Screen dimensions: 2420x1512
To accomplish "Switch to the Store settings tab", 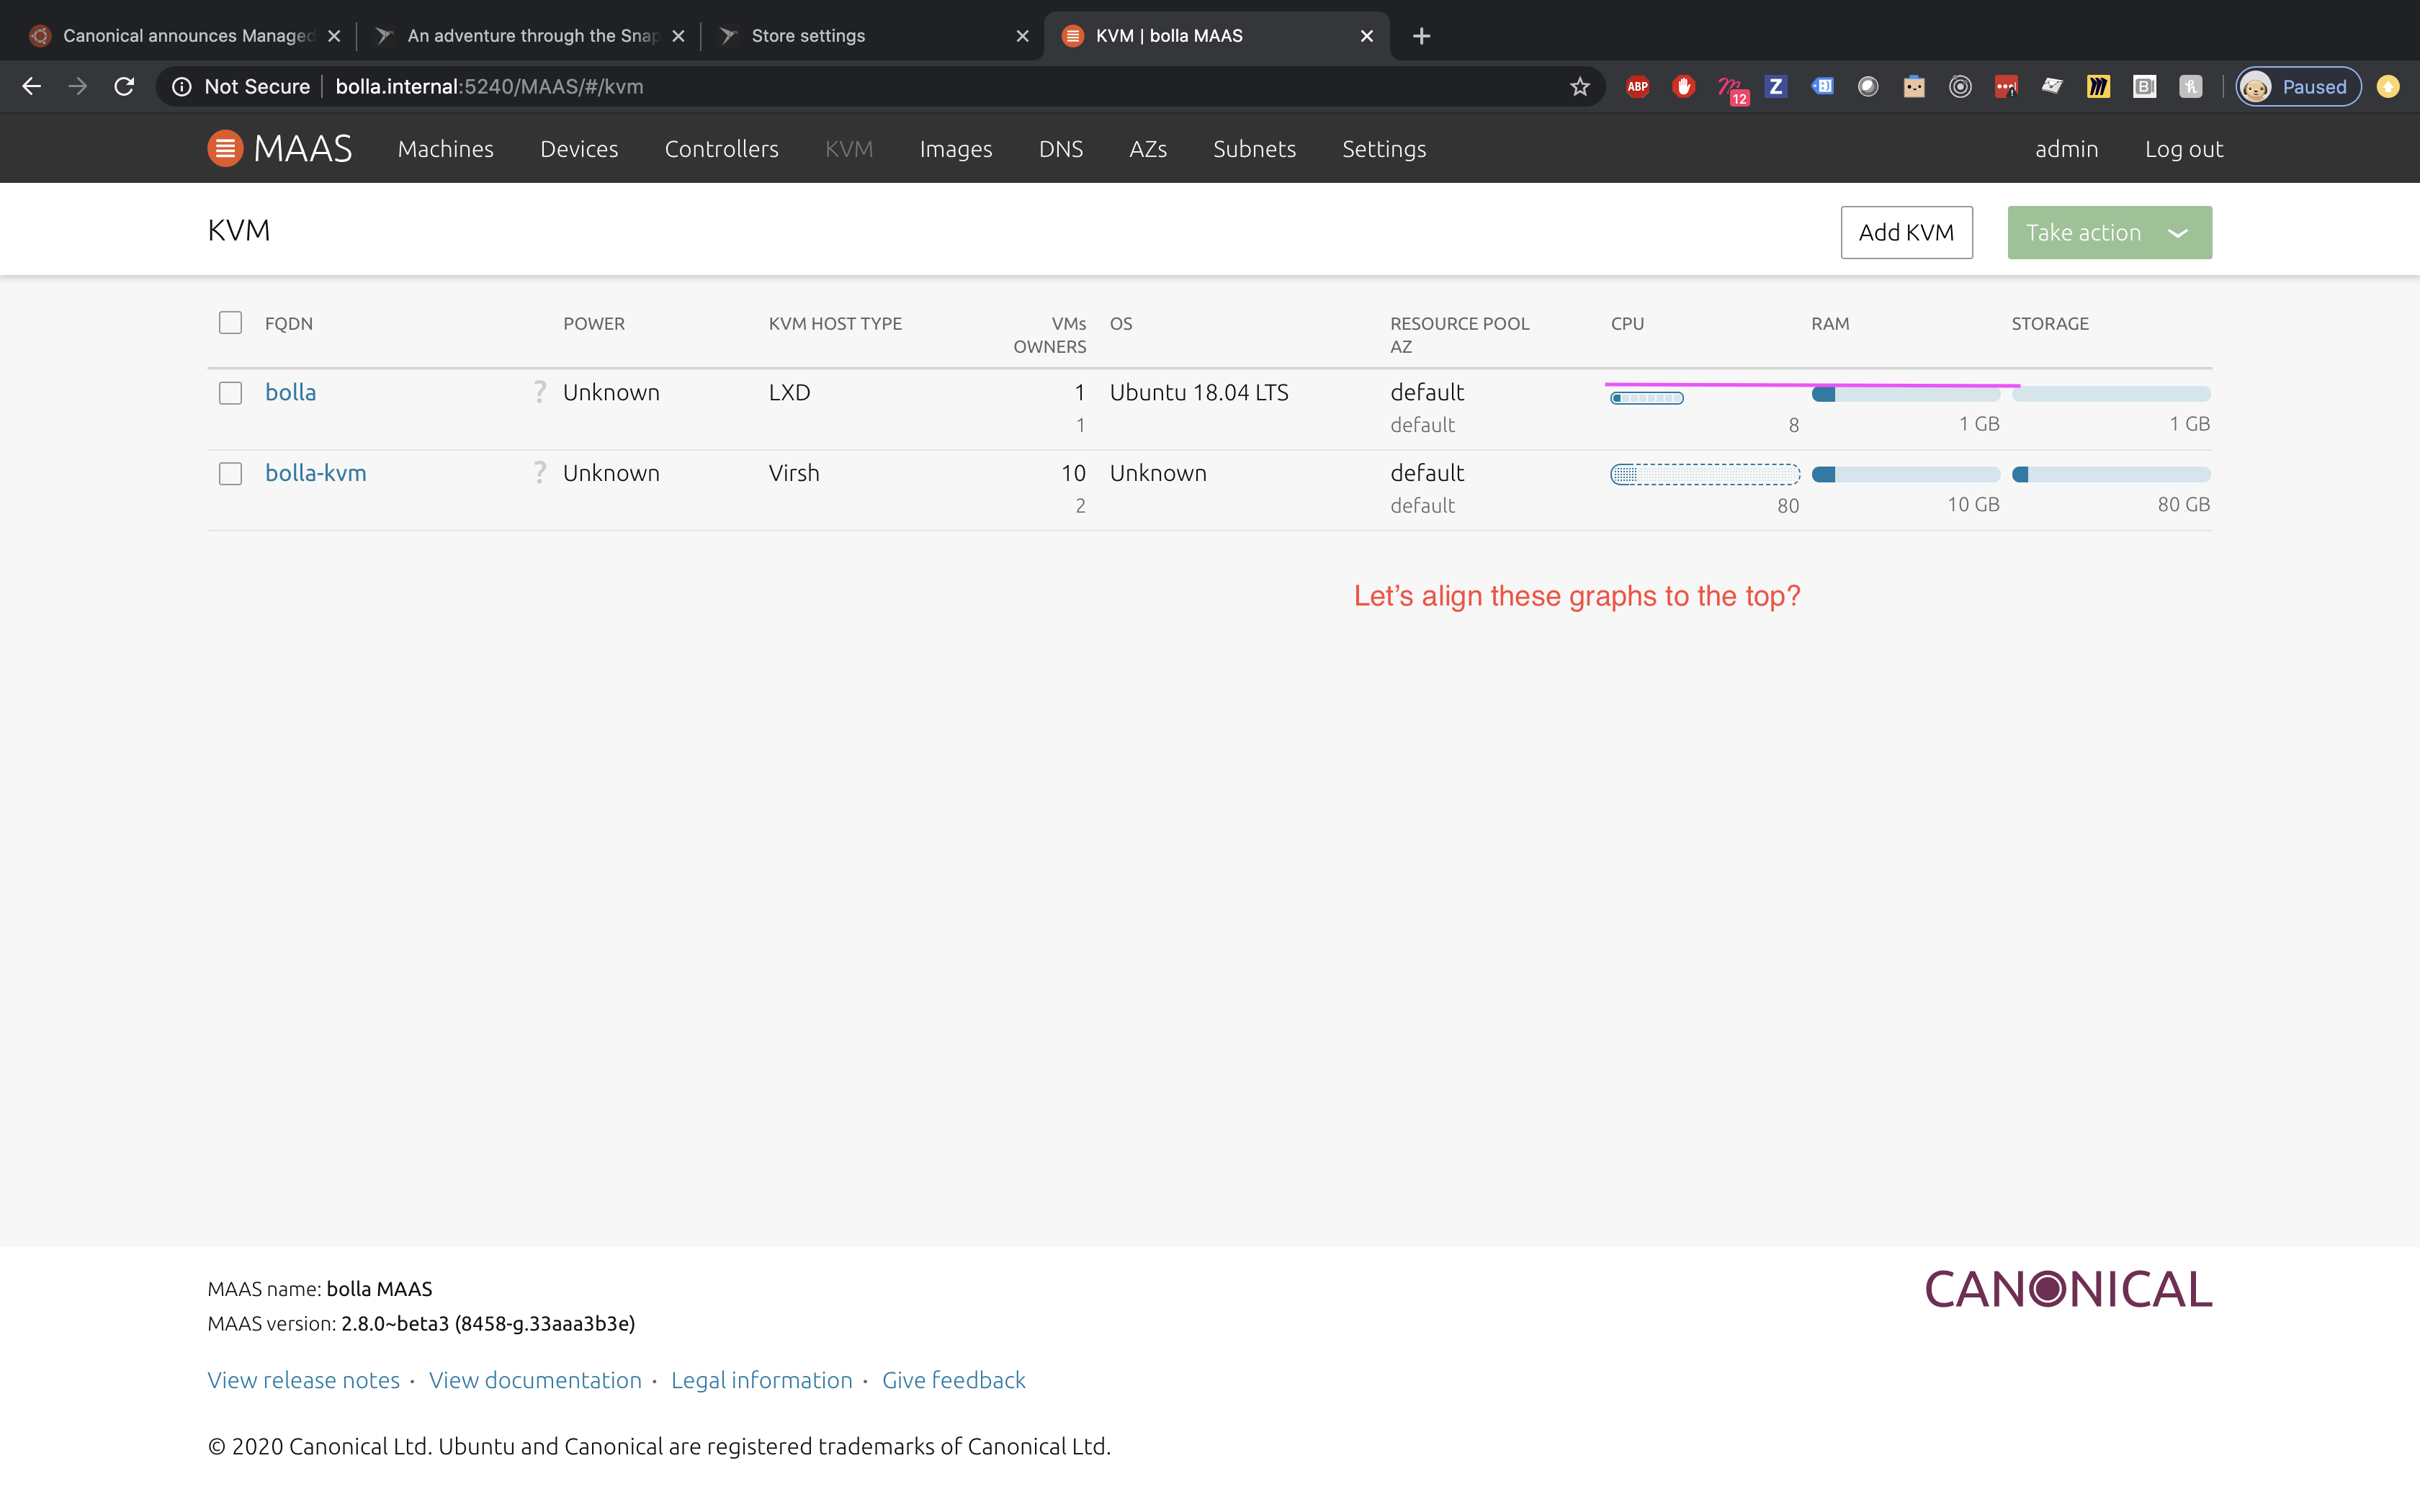I will pyautogui.click(x=808, y=35).
